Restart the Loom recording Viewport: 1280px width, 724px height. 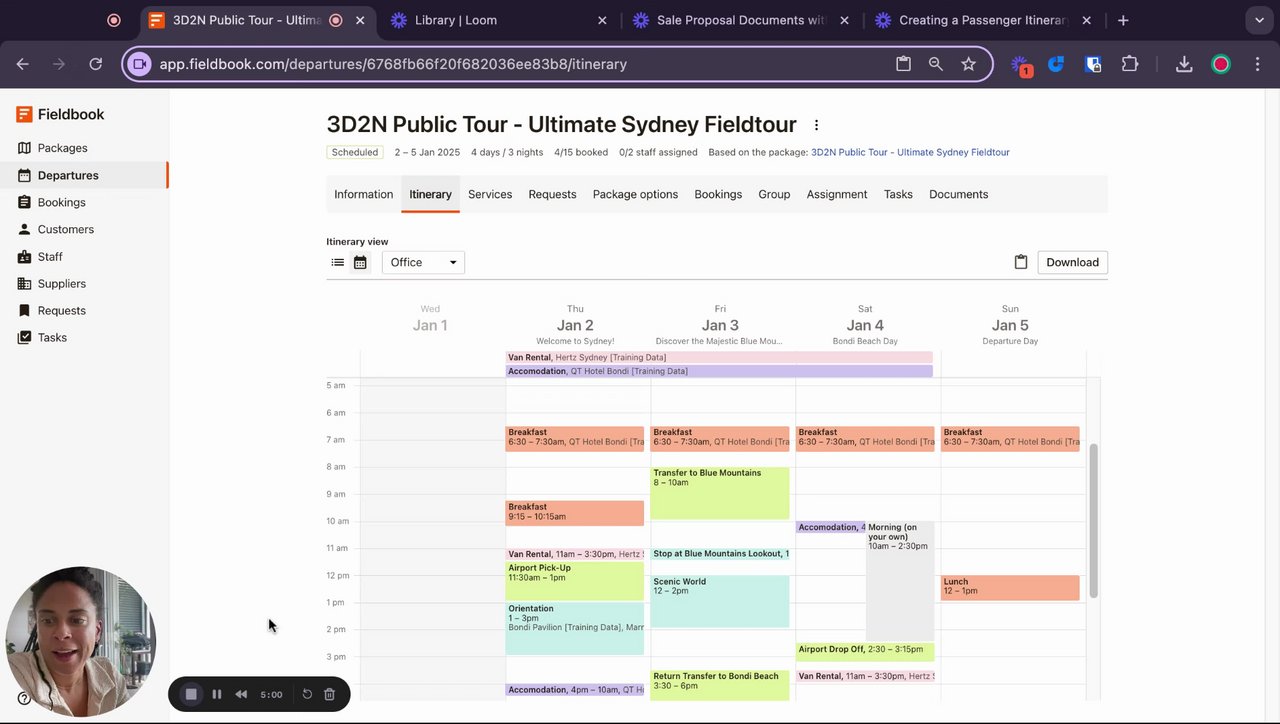click(307, 694)
